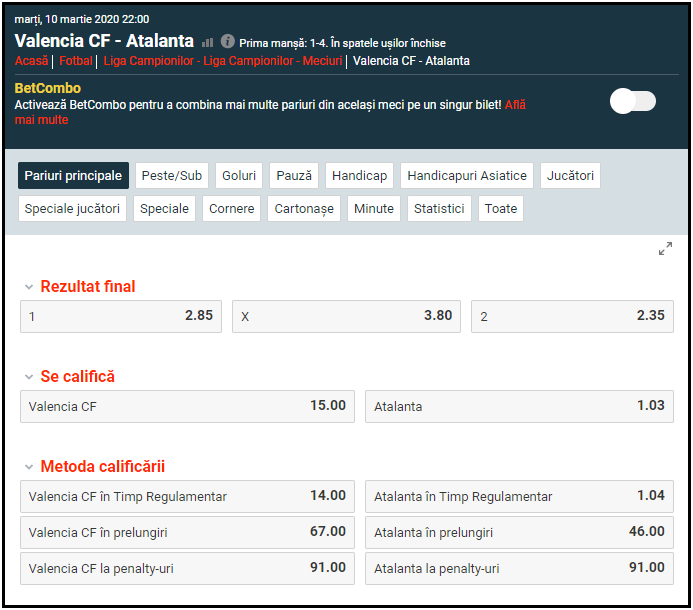693x610 pixels.
Task: Open the Handicapuri Asiatice tab
Action: [x=467, y=176]
